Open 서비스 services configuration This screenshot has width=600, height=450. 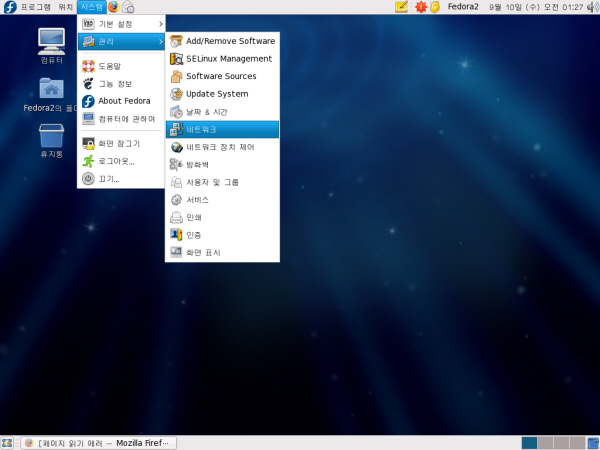(x=222, y=200)
